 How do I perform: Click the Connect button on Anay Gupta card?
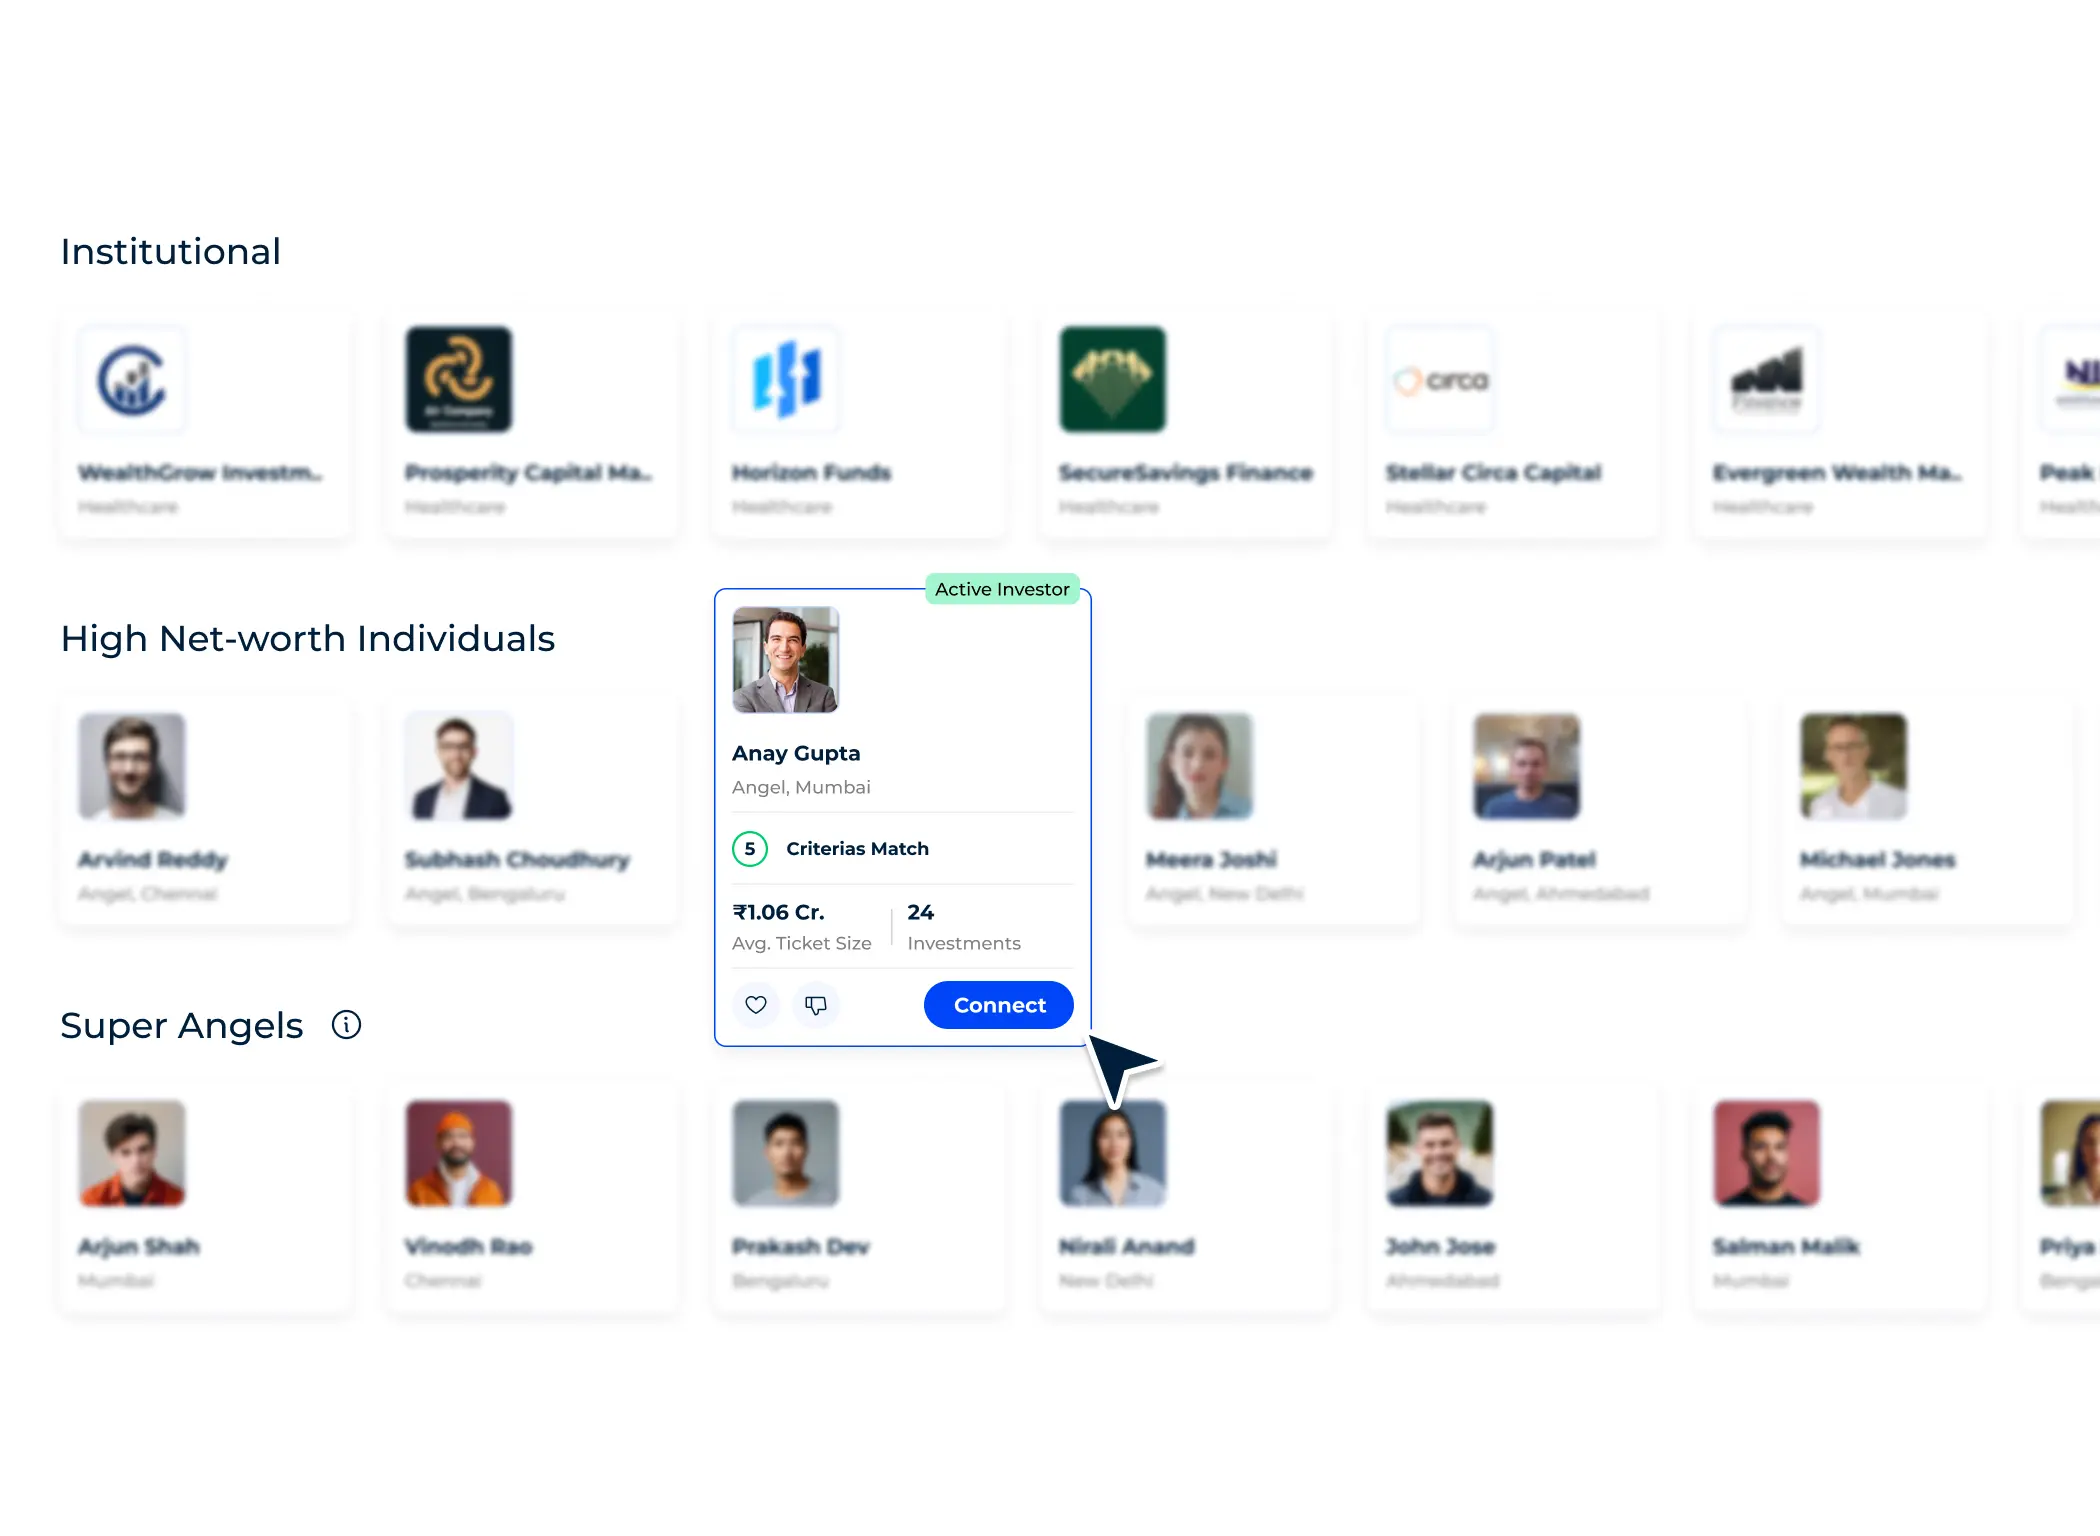pos(998,1005)
